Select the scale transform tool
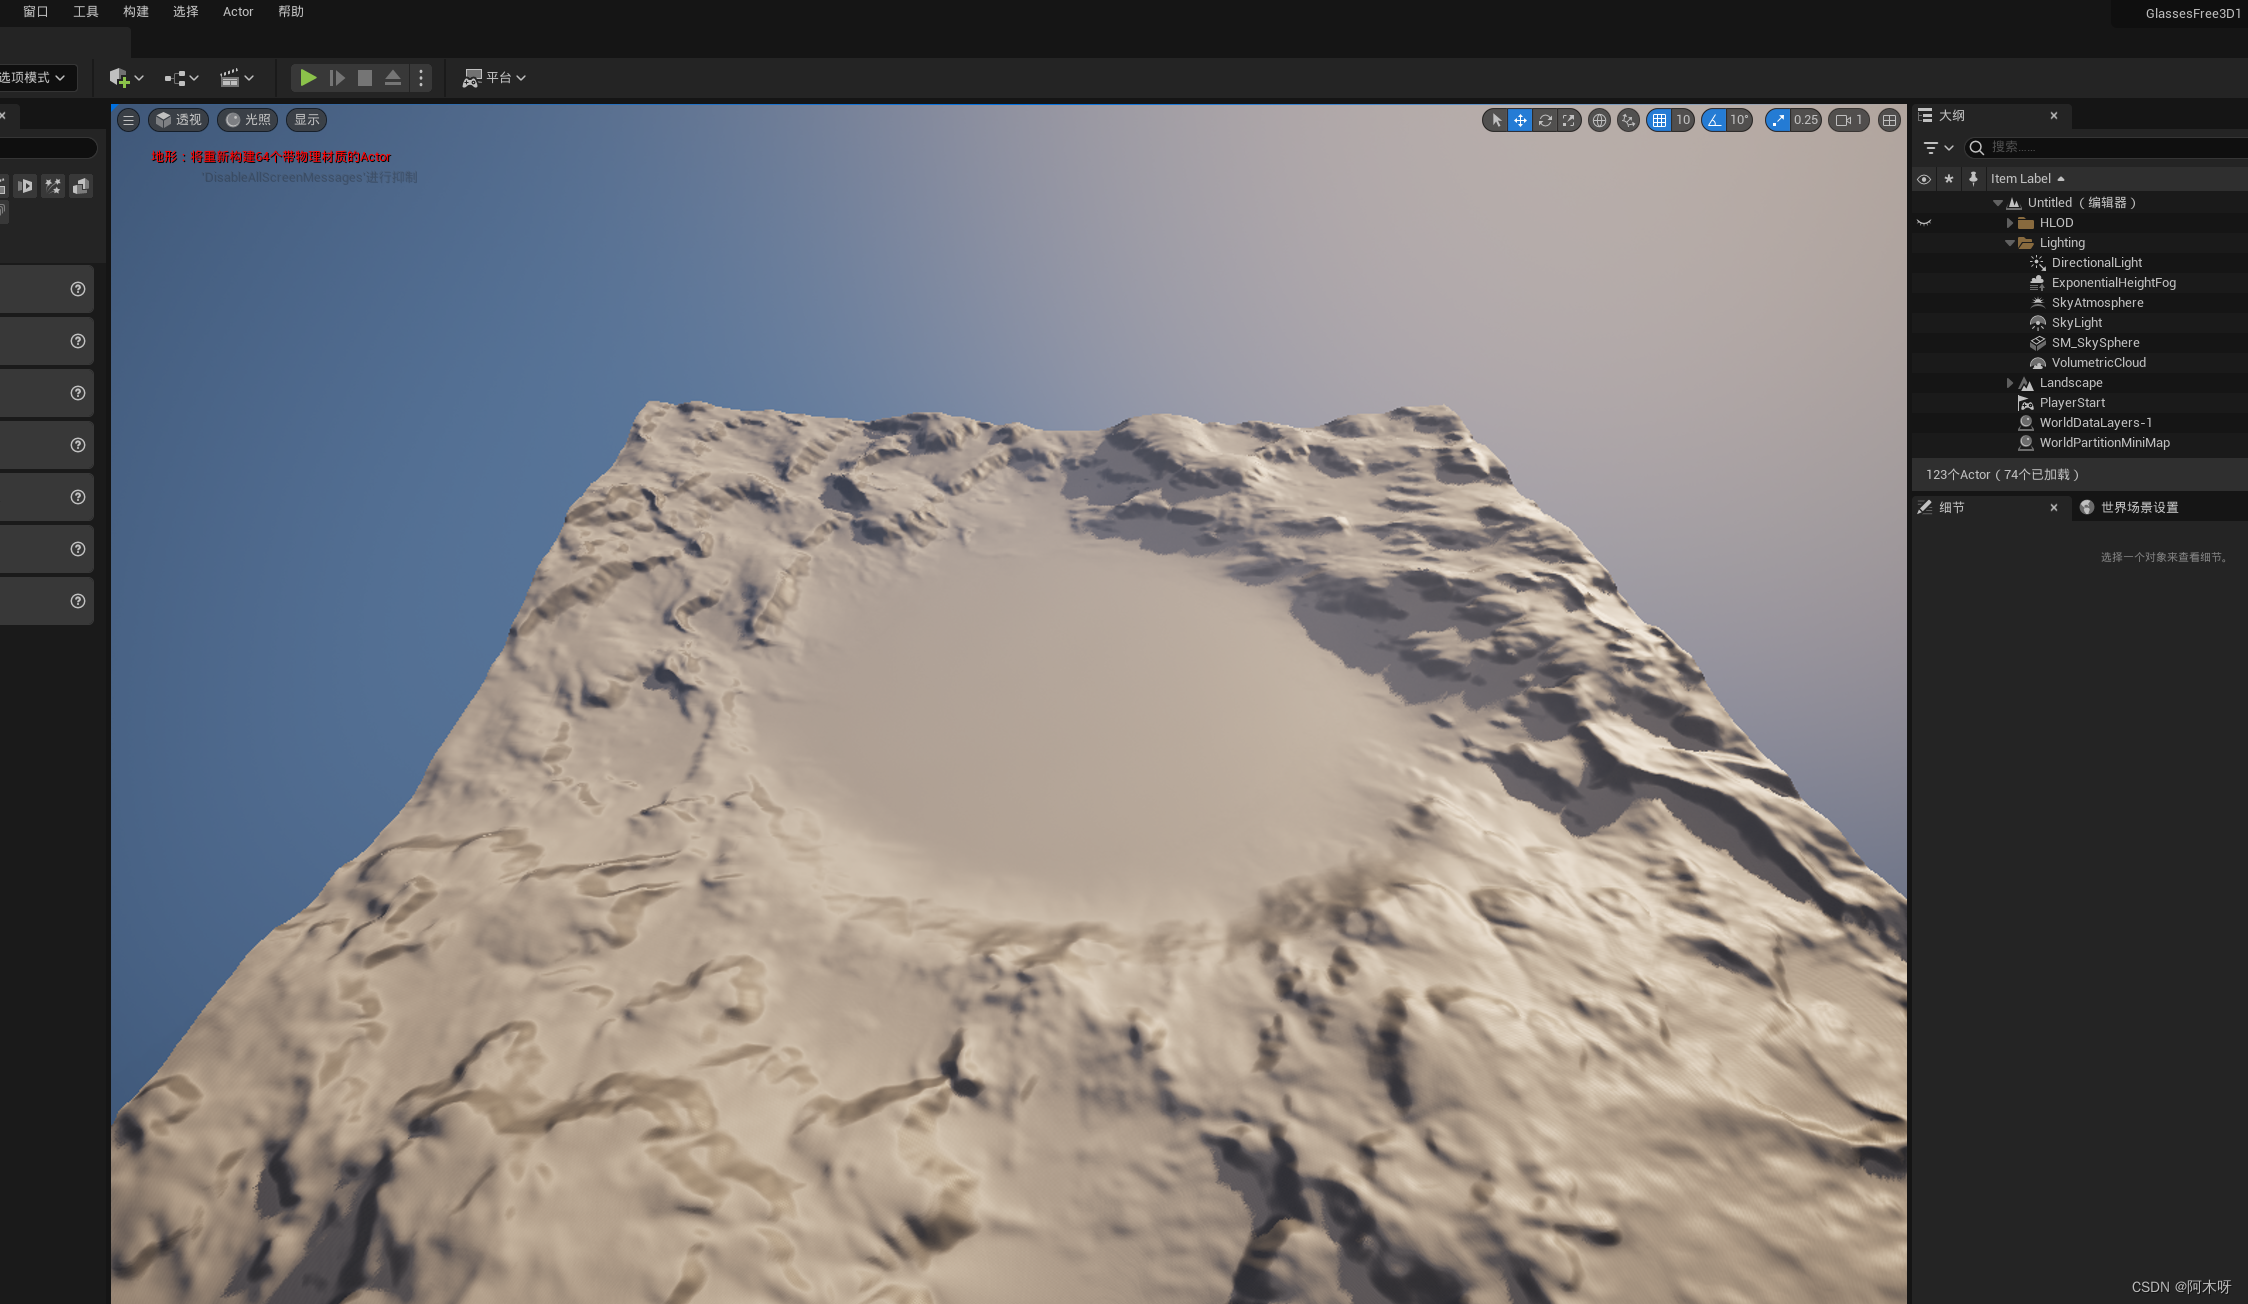This screenshot has height=1304, width=2248. click(1568, 120)
